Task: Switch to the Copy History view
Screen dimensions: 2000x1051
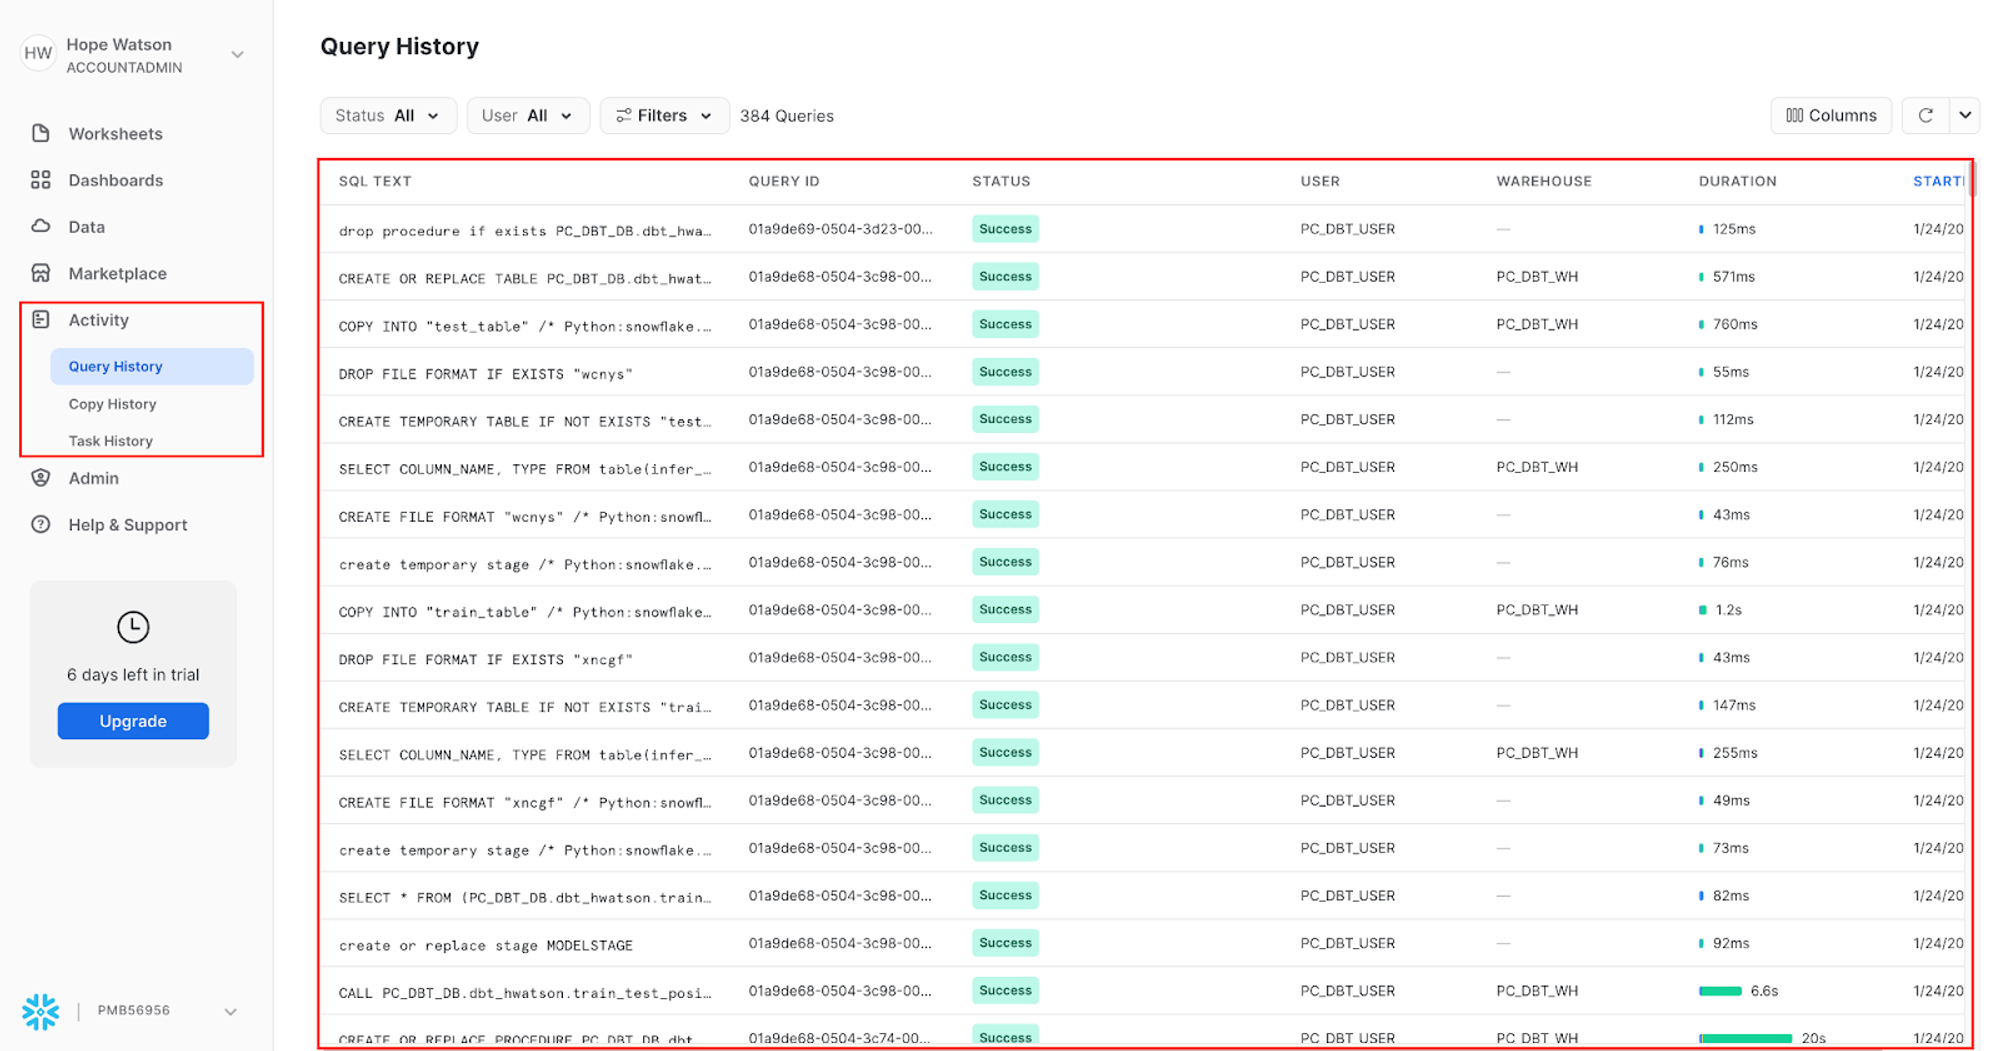Action: 112,404
